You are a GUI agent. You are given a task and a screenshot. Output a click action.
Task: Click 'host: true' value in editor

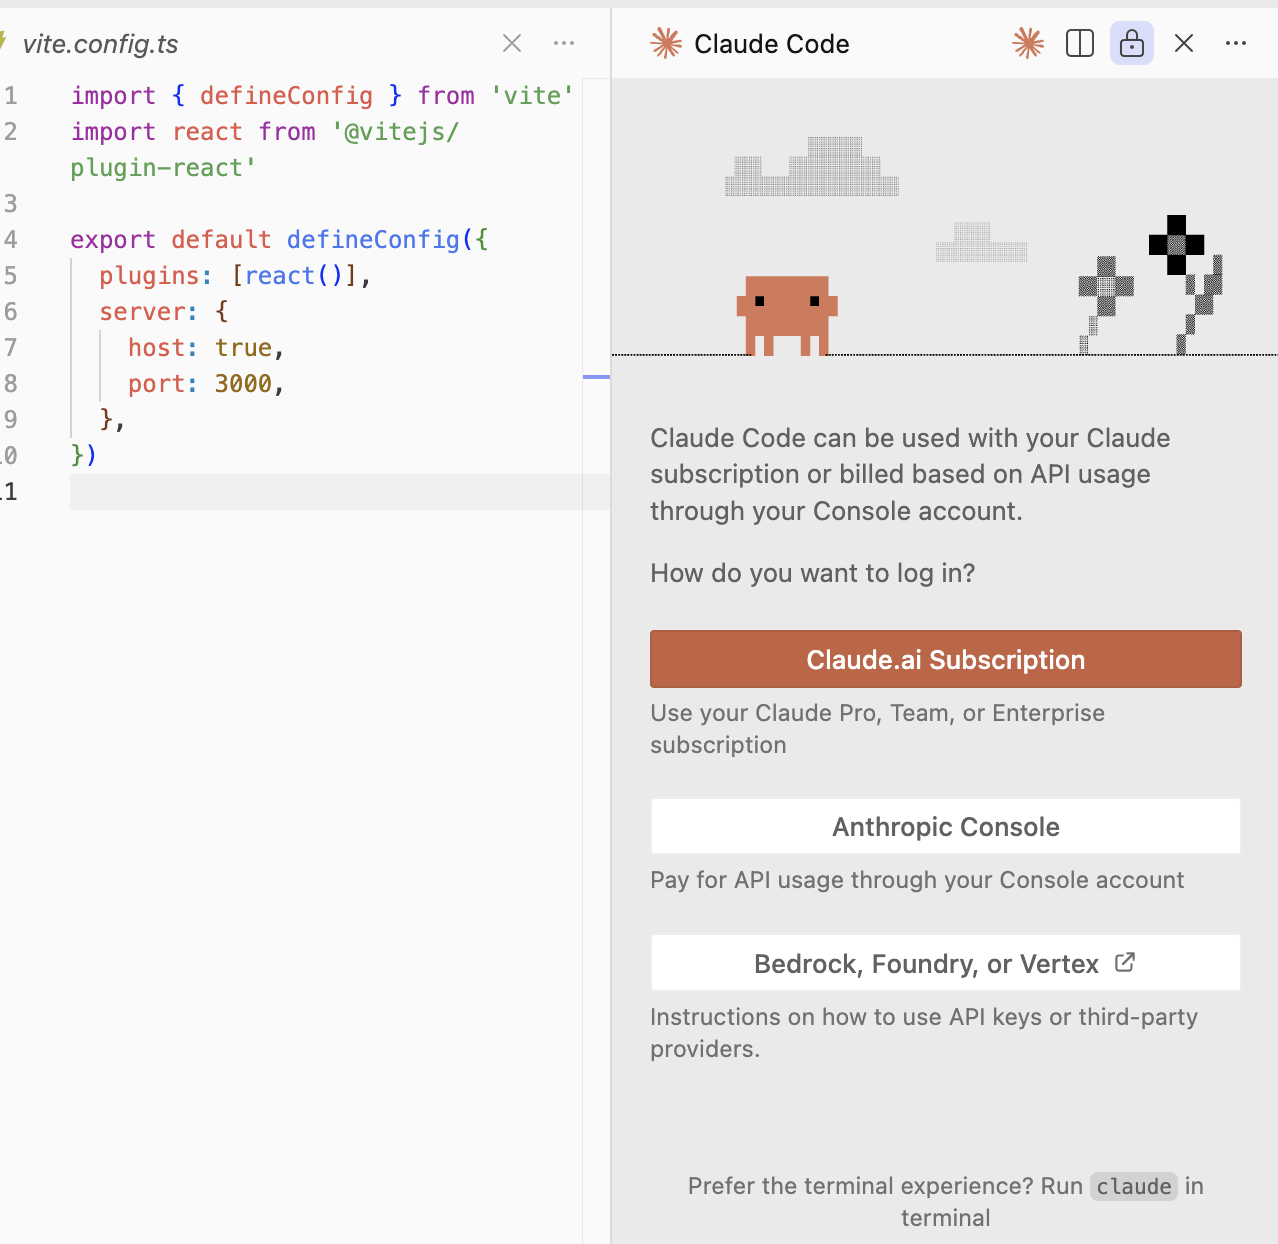(x=206, y=348)
